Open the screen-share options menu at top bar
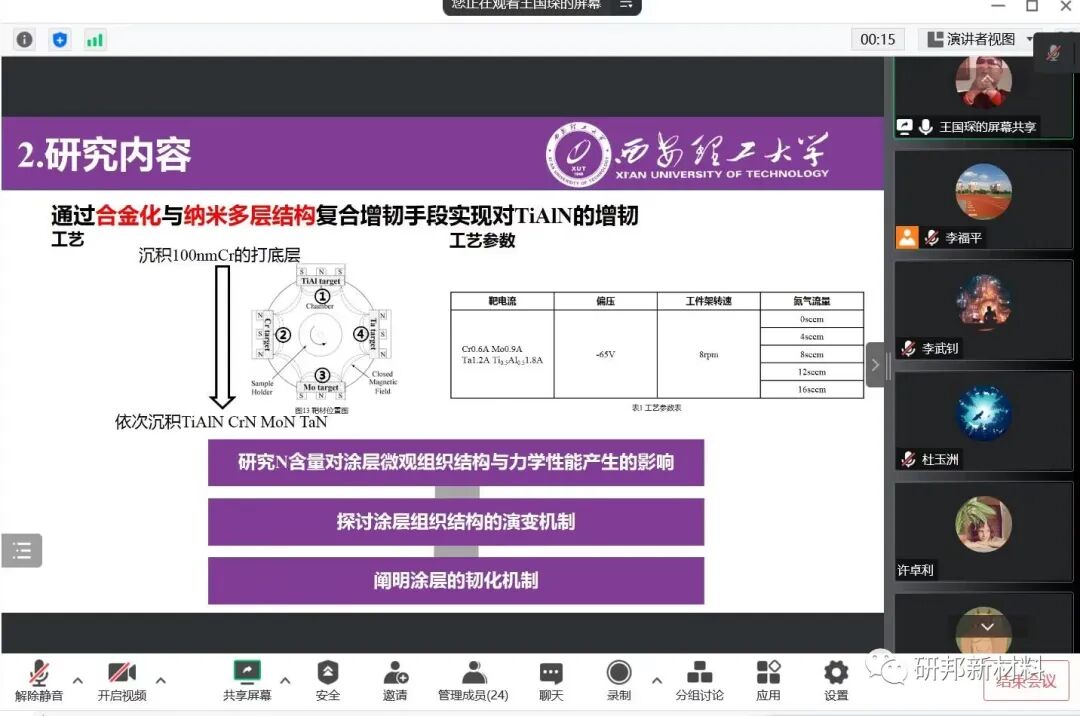The image size is (1080, 716). [x=625, y=5]
